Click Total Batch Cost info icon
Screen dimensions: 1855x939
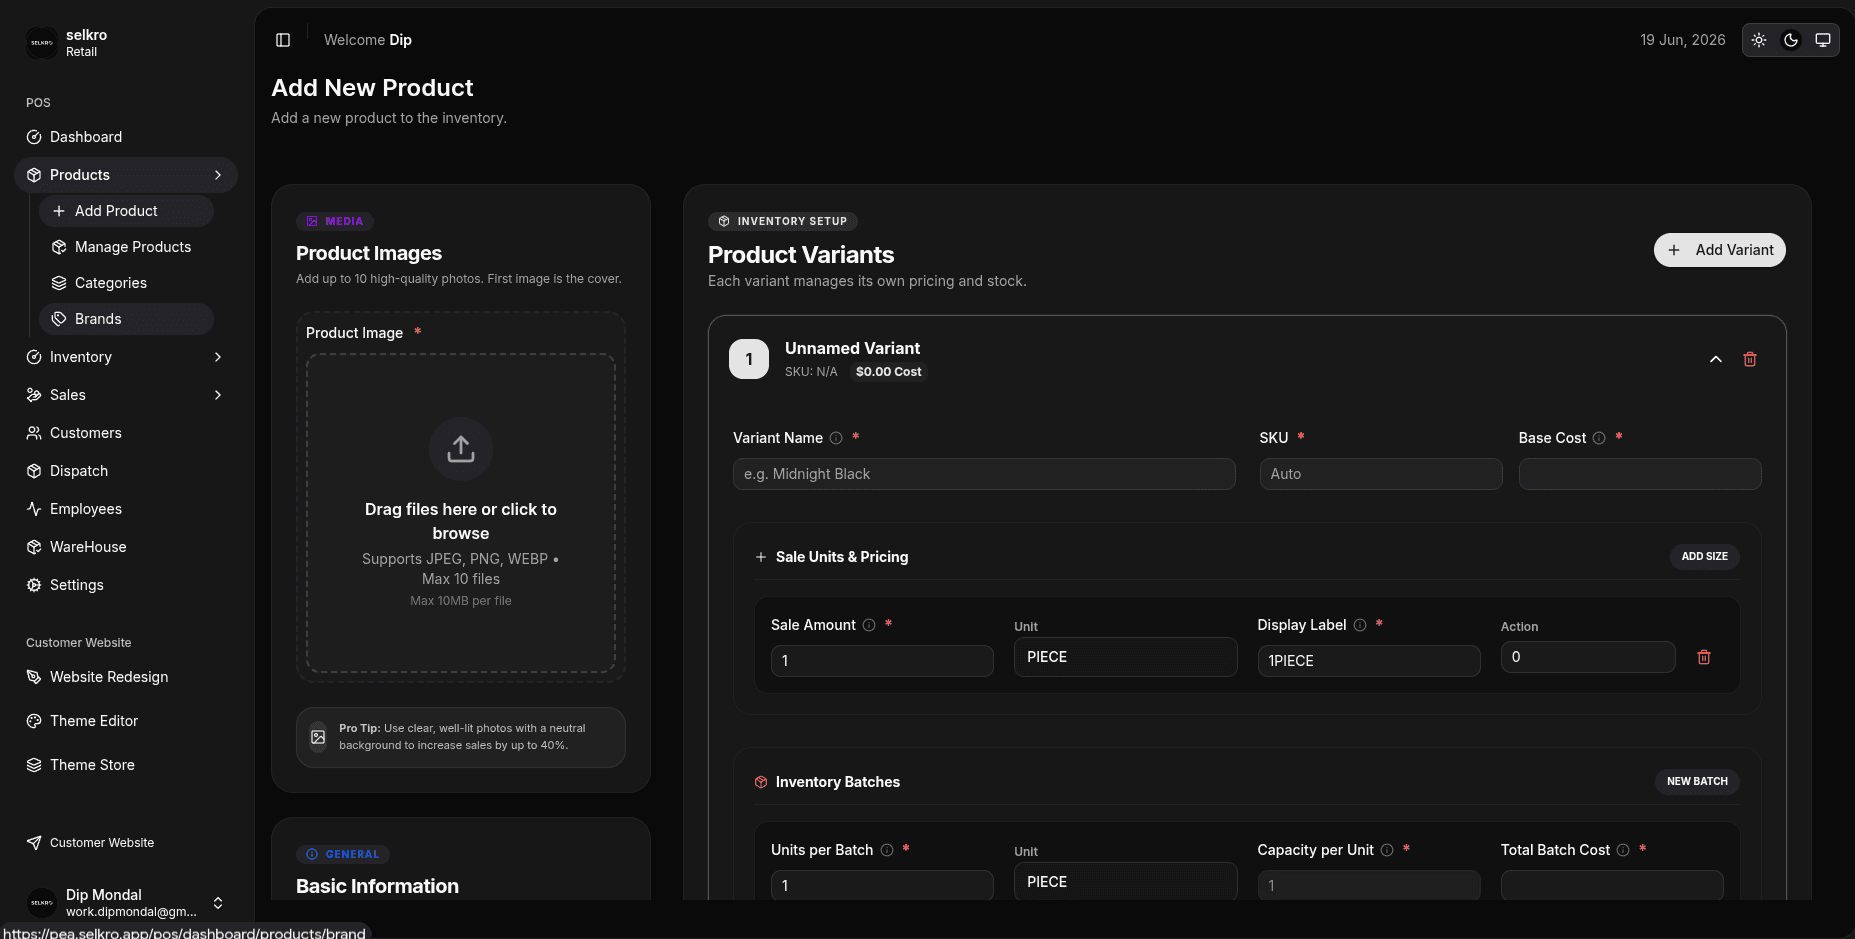tap(1623, 850)
